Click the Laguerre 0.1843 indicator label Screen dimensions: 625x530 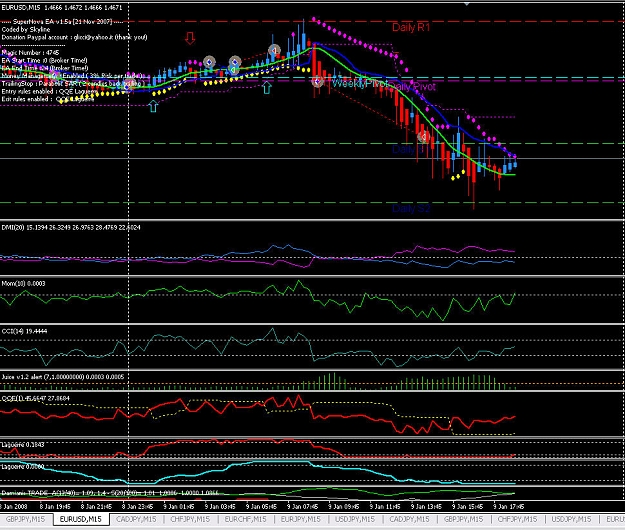point(23,445)
